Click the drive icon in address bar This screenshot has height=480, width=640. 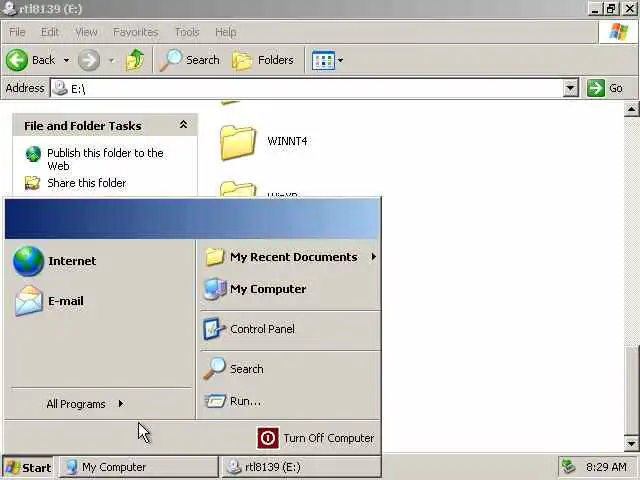[60, 88]
